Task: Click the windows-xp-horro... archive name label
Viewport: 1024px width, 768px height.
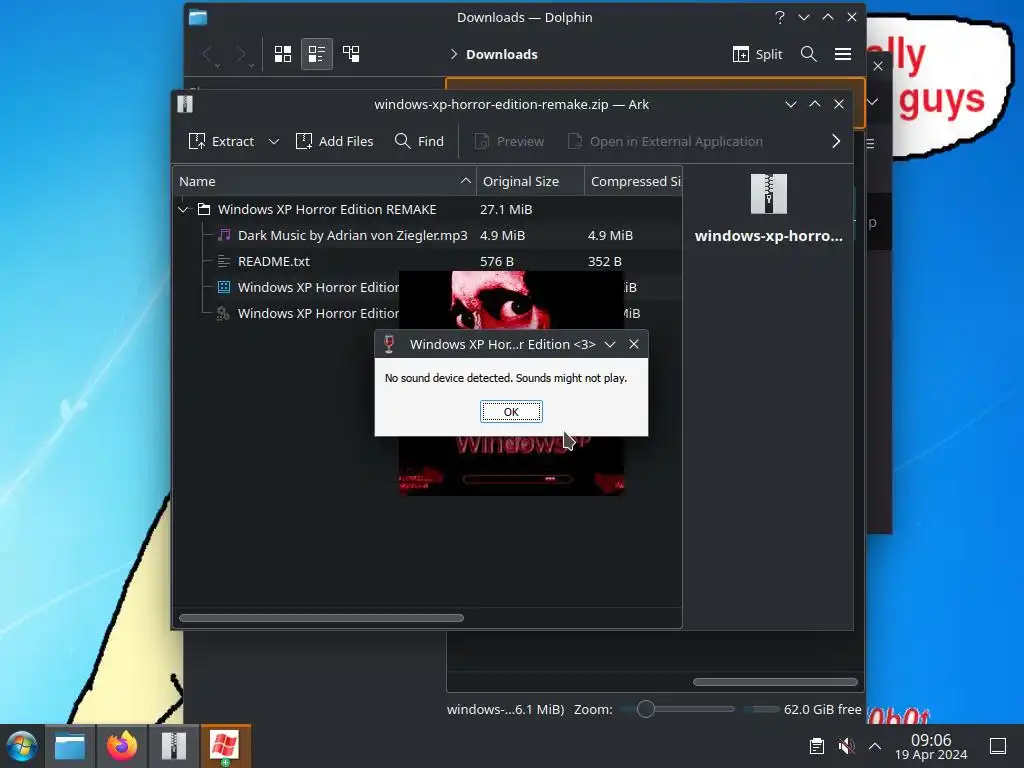Action: point(769,236)
